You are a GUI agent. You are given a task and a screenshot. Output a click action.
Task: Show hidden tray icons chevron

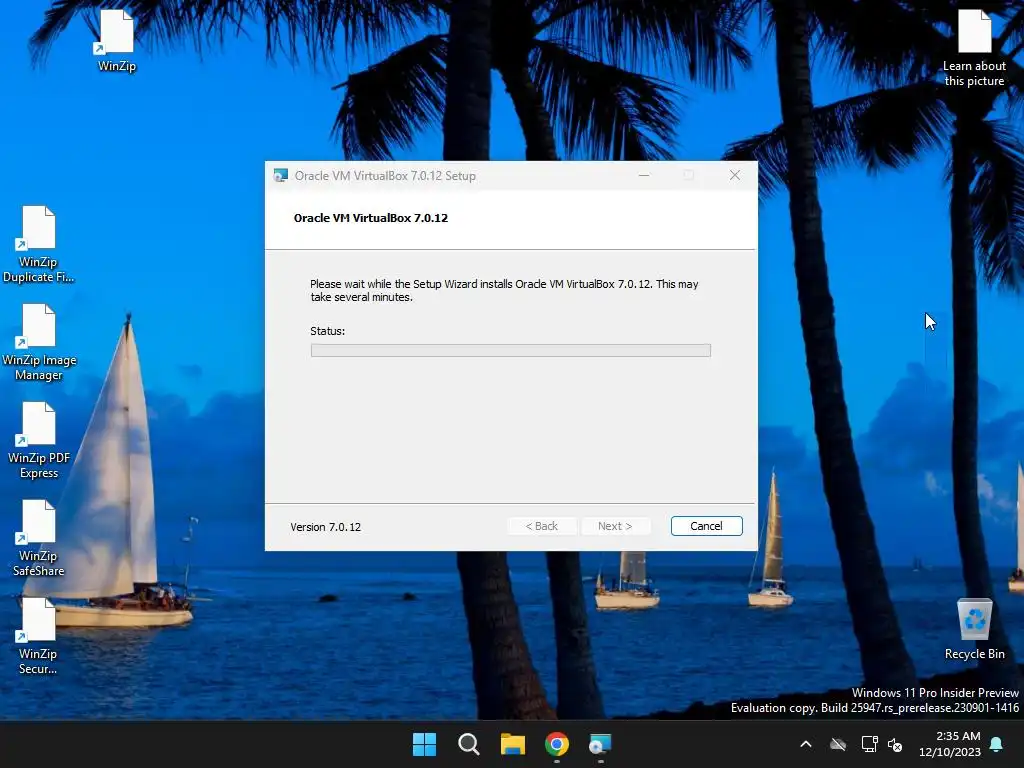[x=806, y=744]
